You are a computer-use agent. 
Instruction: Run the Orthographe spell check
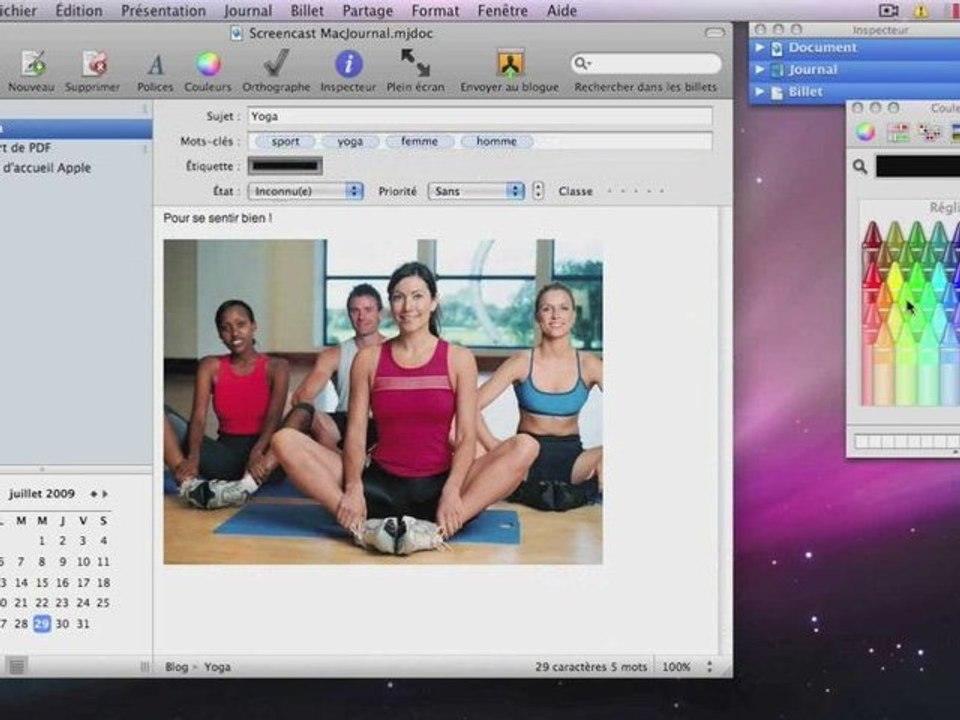click(x=276, y=71)
